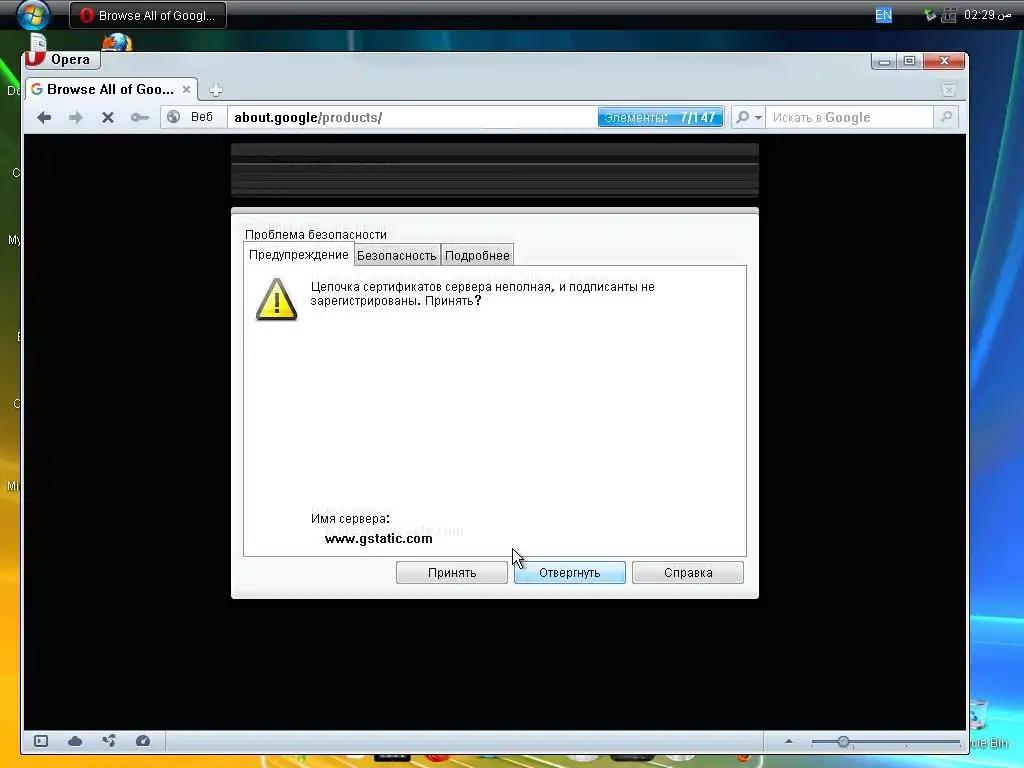Toggle Opera Turbo speedometer icon
The image size is (1024, 768).
[143, 741]
